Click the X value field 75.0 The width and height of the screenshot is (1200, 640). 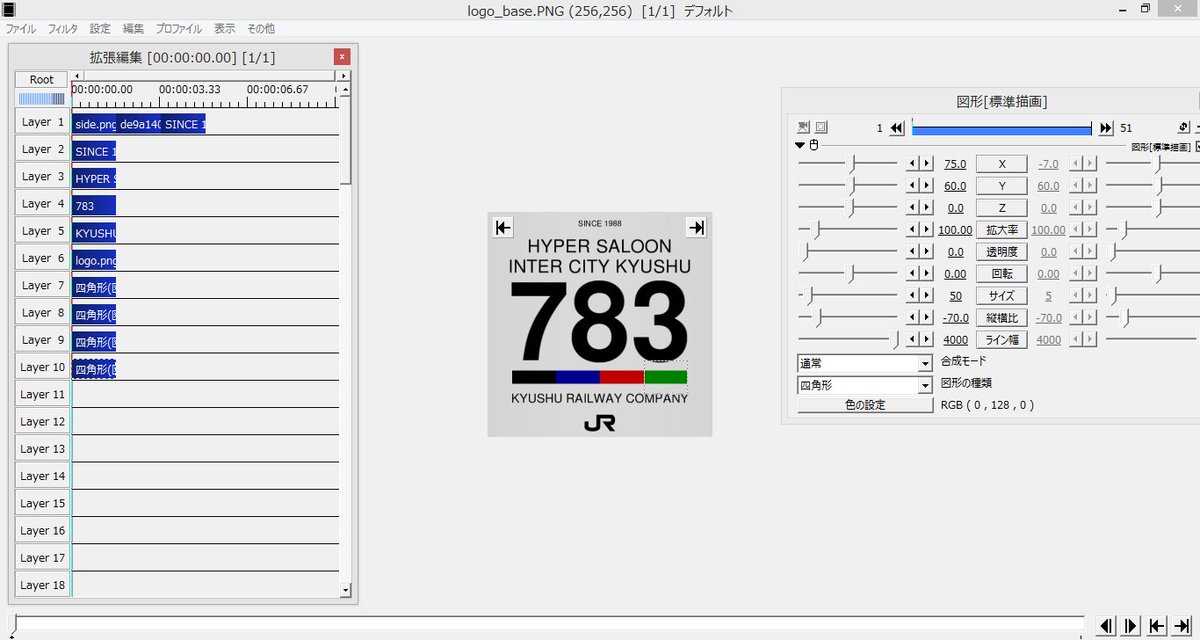pyautogui.click(x=955, y=164)
